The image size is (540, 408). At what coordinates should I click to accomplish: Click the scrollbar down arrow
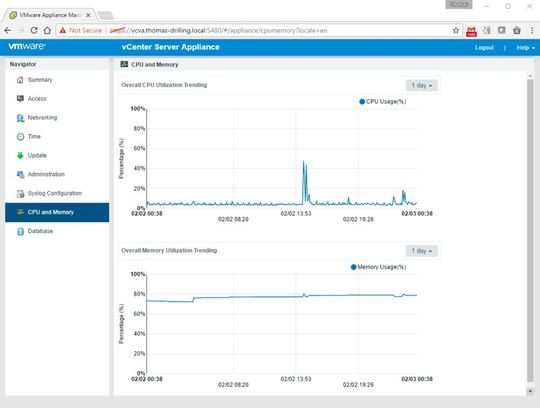530,391
